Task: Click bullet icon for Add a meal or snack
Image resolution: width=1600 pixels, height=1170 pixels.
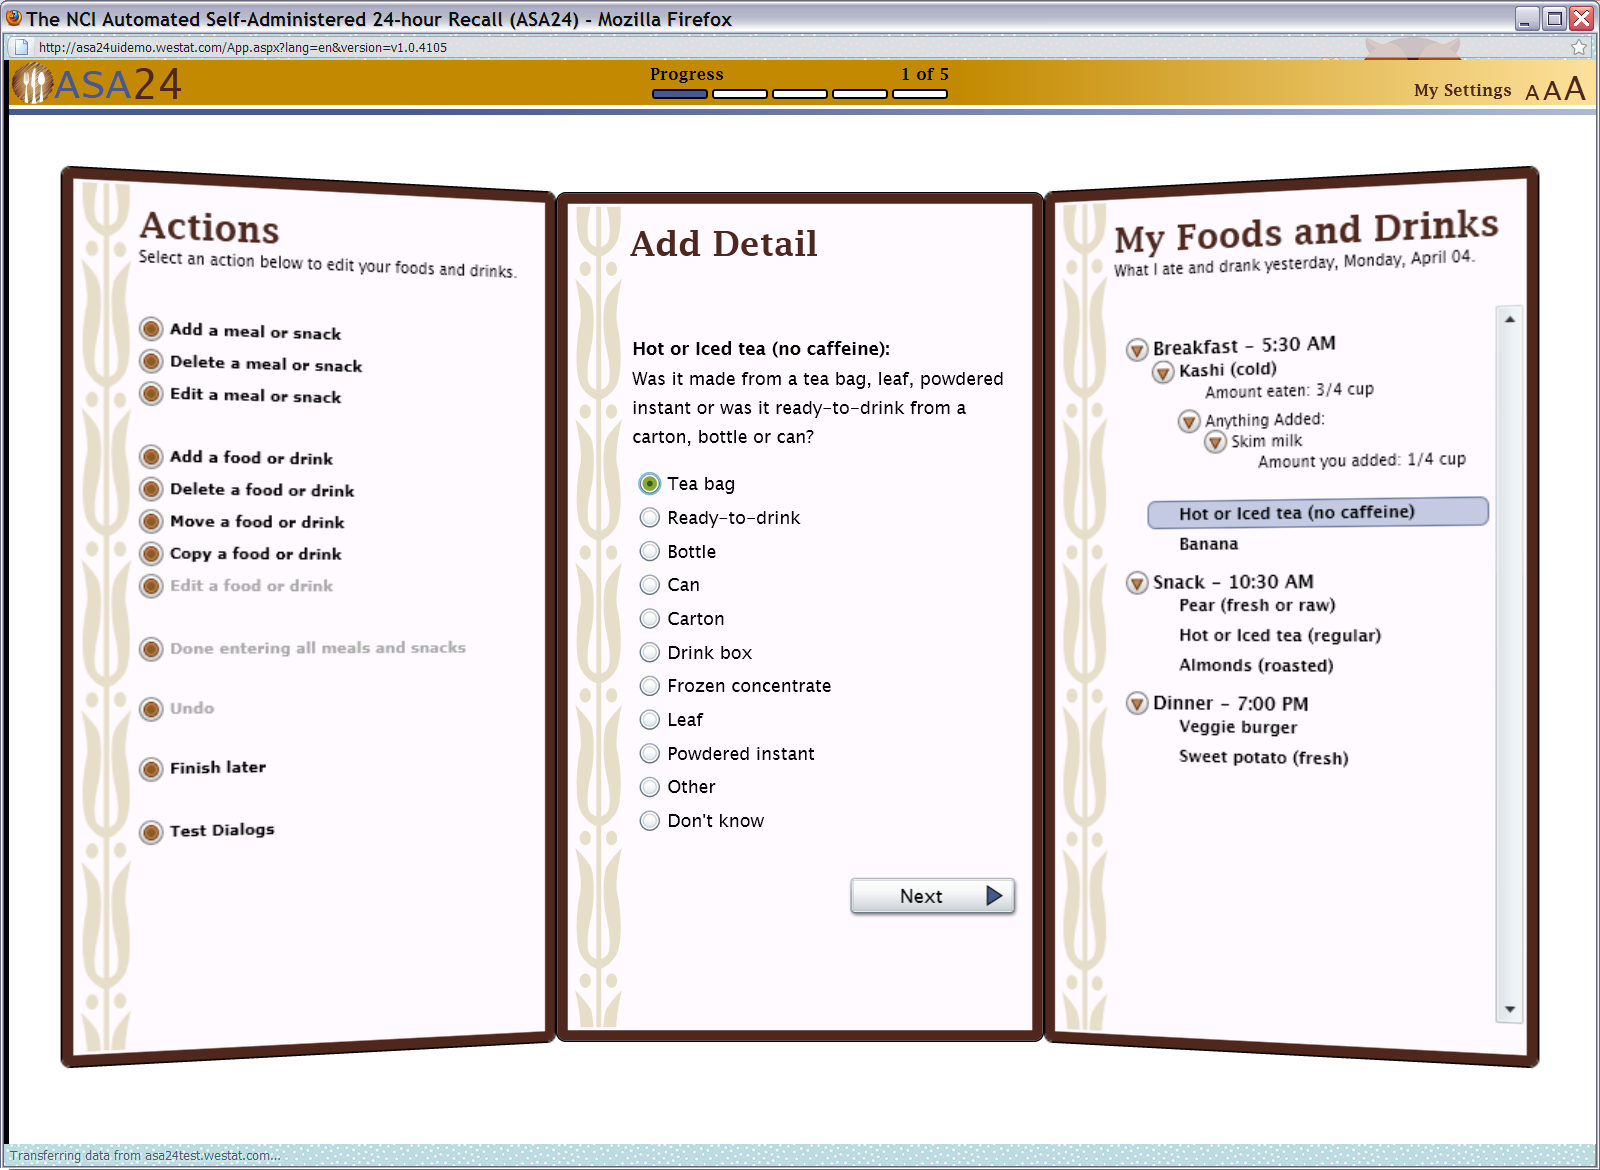Action: [151, 329]
